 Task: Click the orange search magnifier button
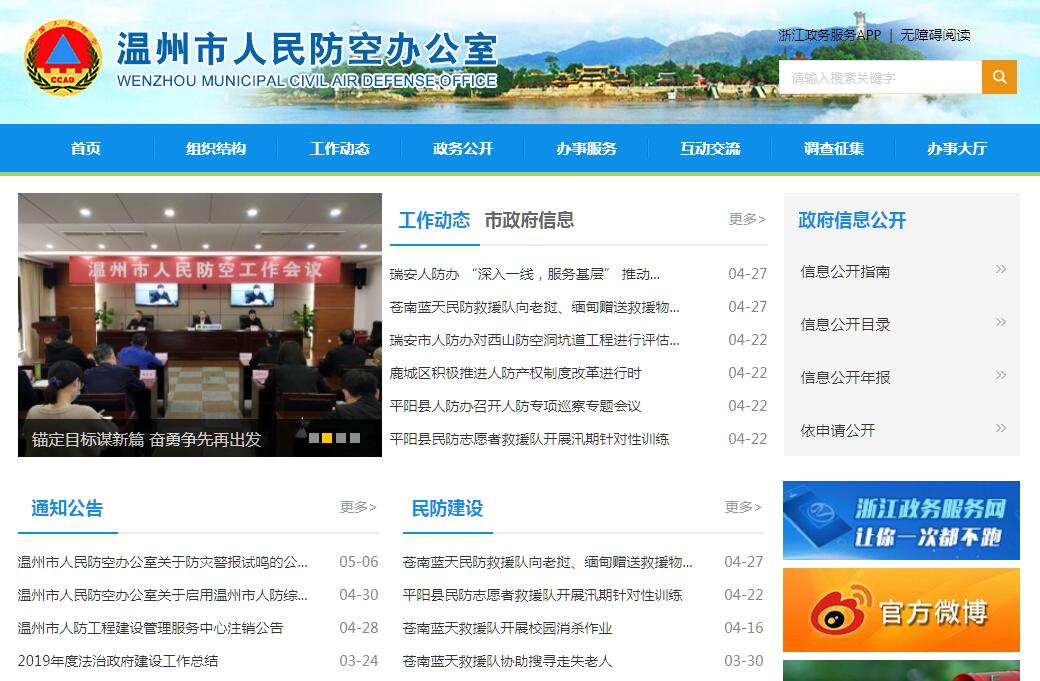(x=999, y=77)
